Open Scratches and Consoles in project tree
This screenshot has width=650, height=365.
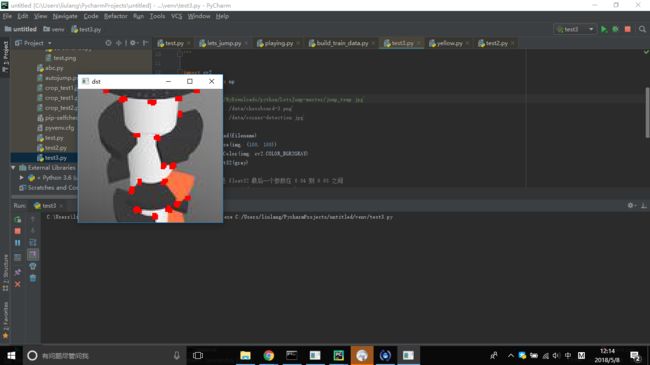pos(49,187)
